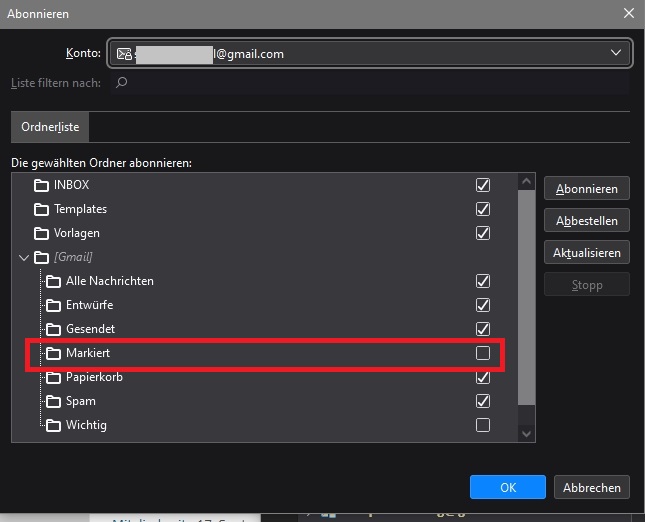Click Abbrechen to cancel dialog
645x522 pixels.
point(592,487)
